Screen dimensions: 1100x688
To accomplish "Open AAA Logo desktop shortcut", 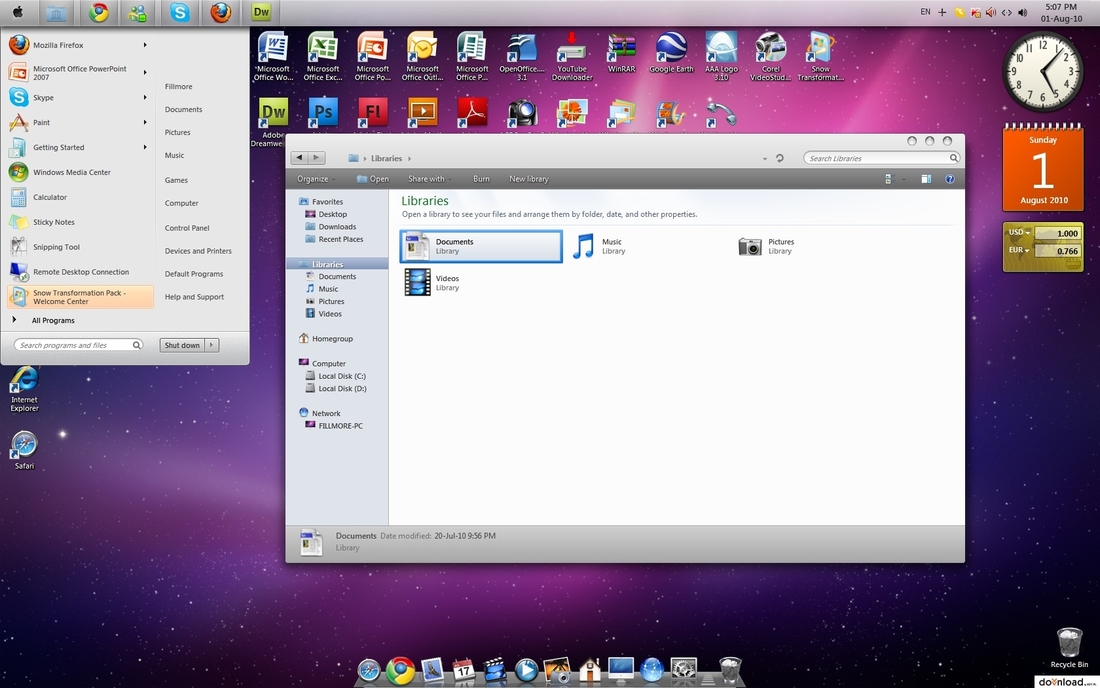I will pyautogui.click(x=721, y=56).
